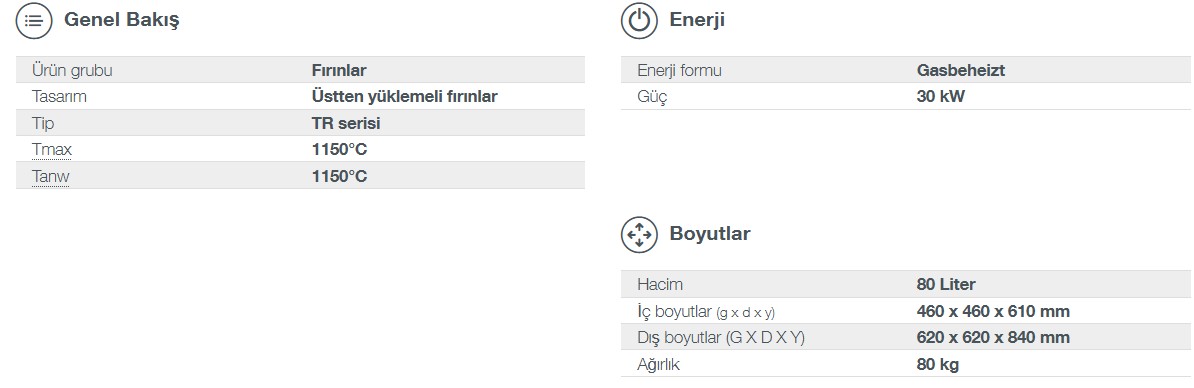Click the 80 kg weight value
Image resolution: width=1194 pixels, height=388 pixels.
tap(937, 364)
